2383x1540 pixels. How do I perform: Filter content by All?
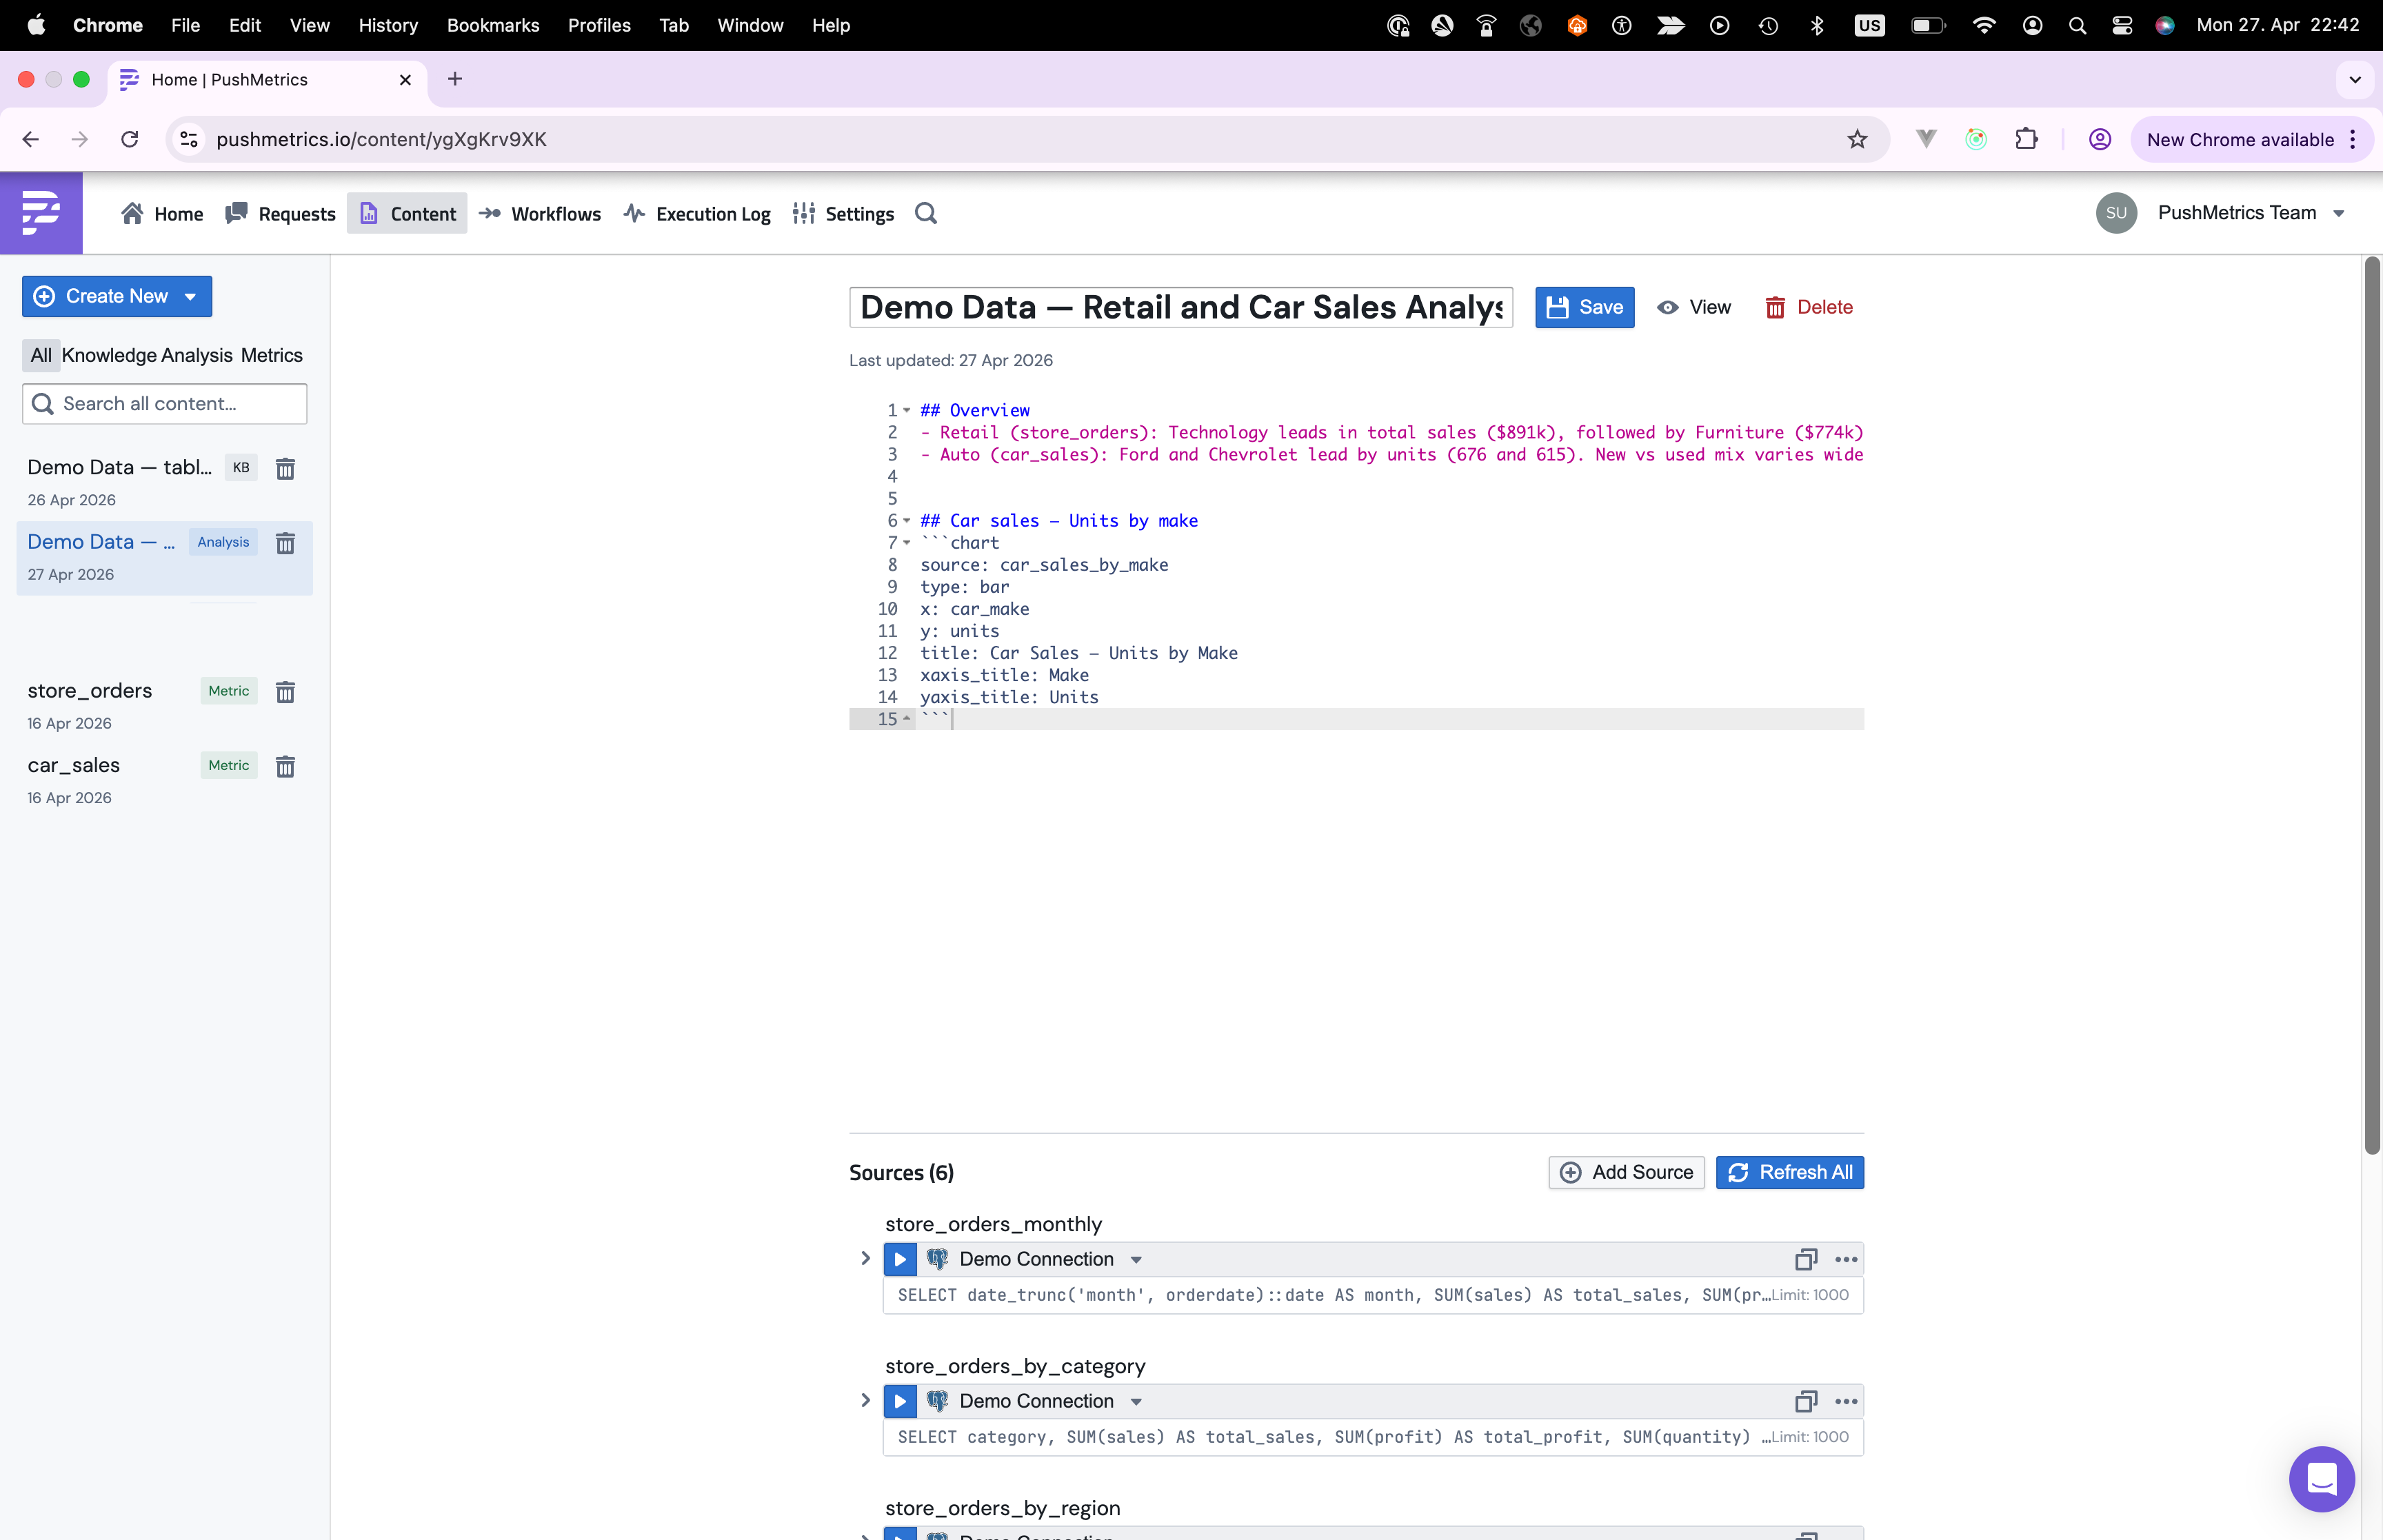(x=41, y=355)
